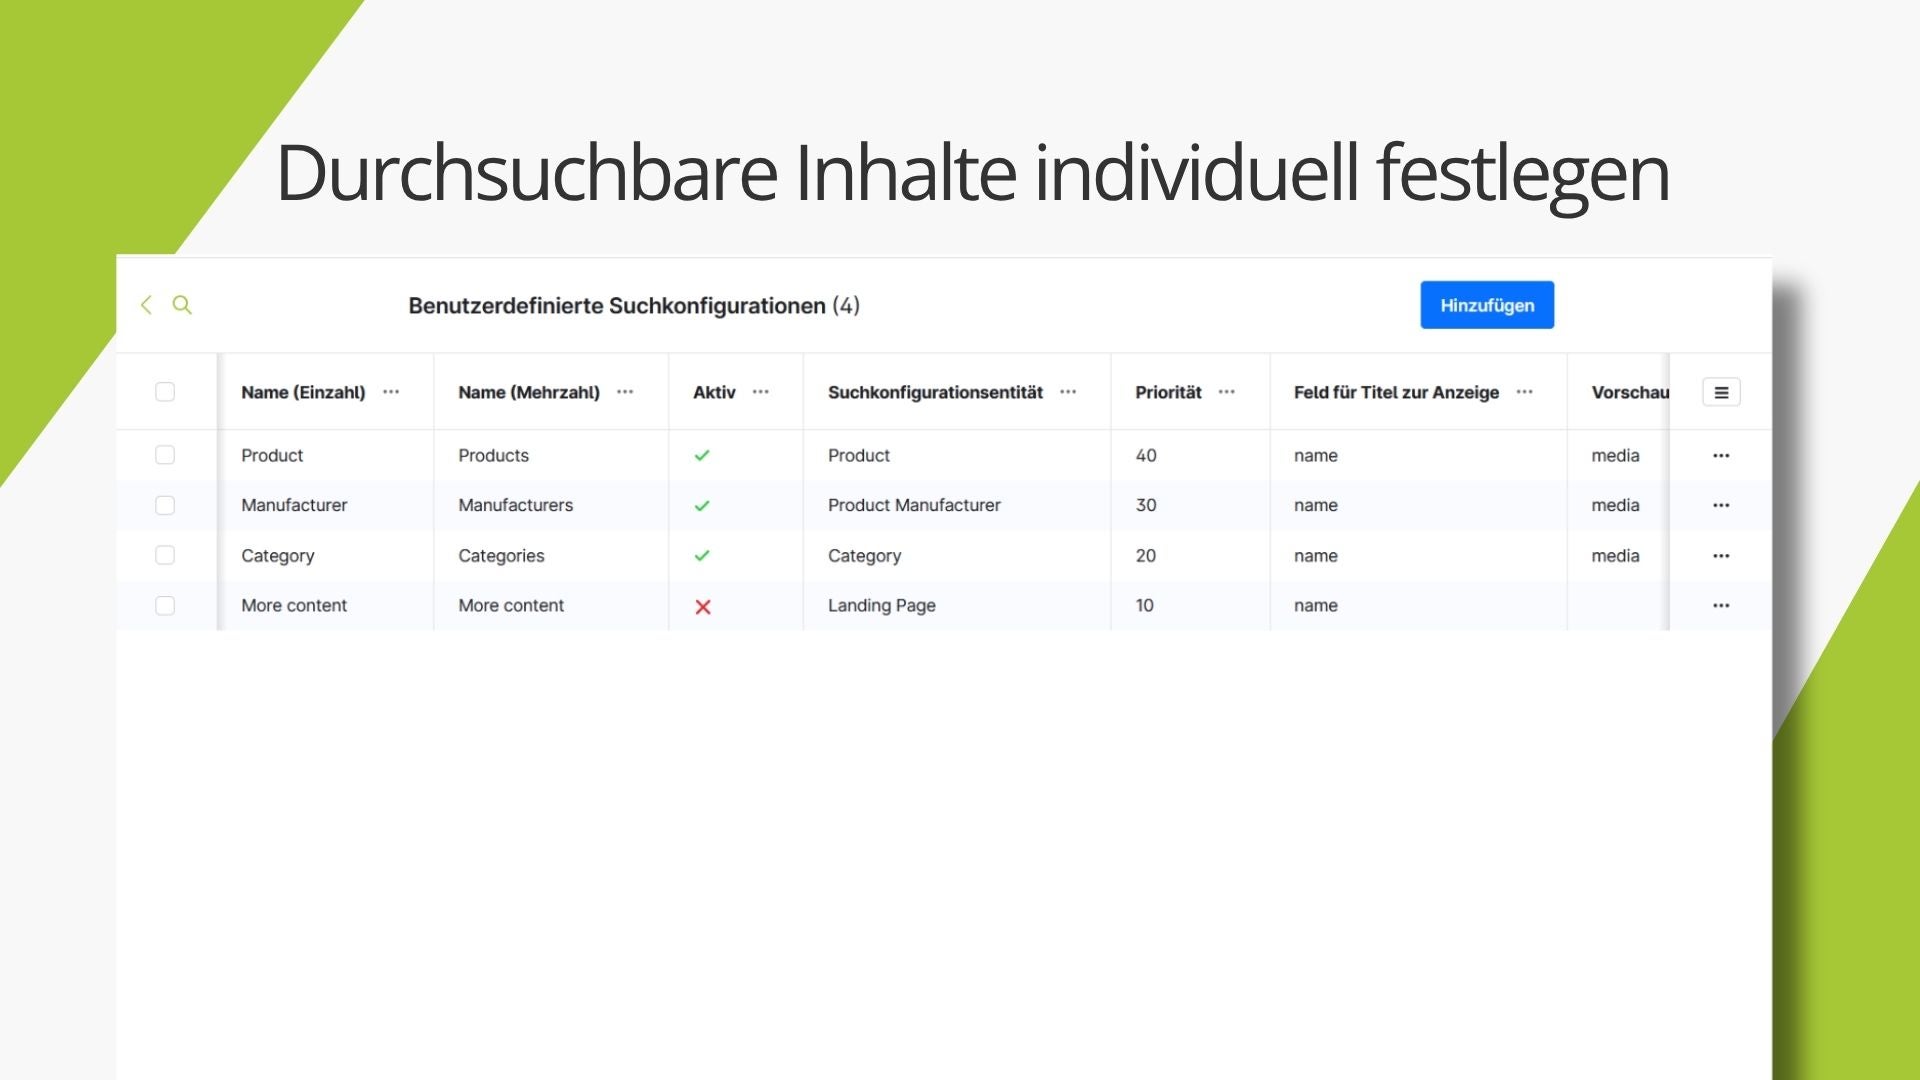Click the green Aktiv checkmark in Category row
The image size is (1920, 1080).
coord(702,556)
